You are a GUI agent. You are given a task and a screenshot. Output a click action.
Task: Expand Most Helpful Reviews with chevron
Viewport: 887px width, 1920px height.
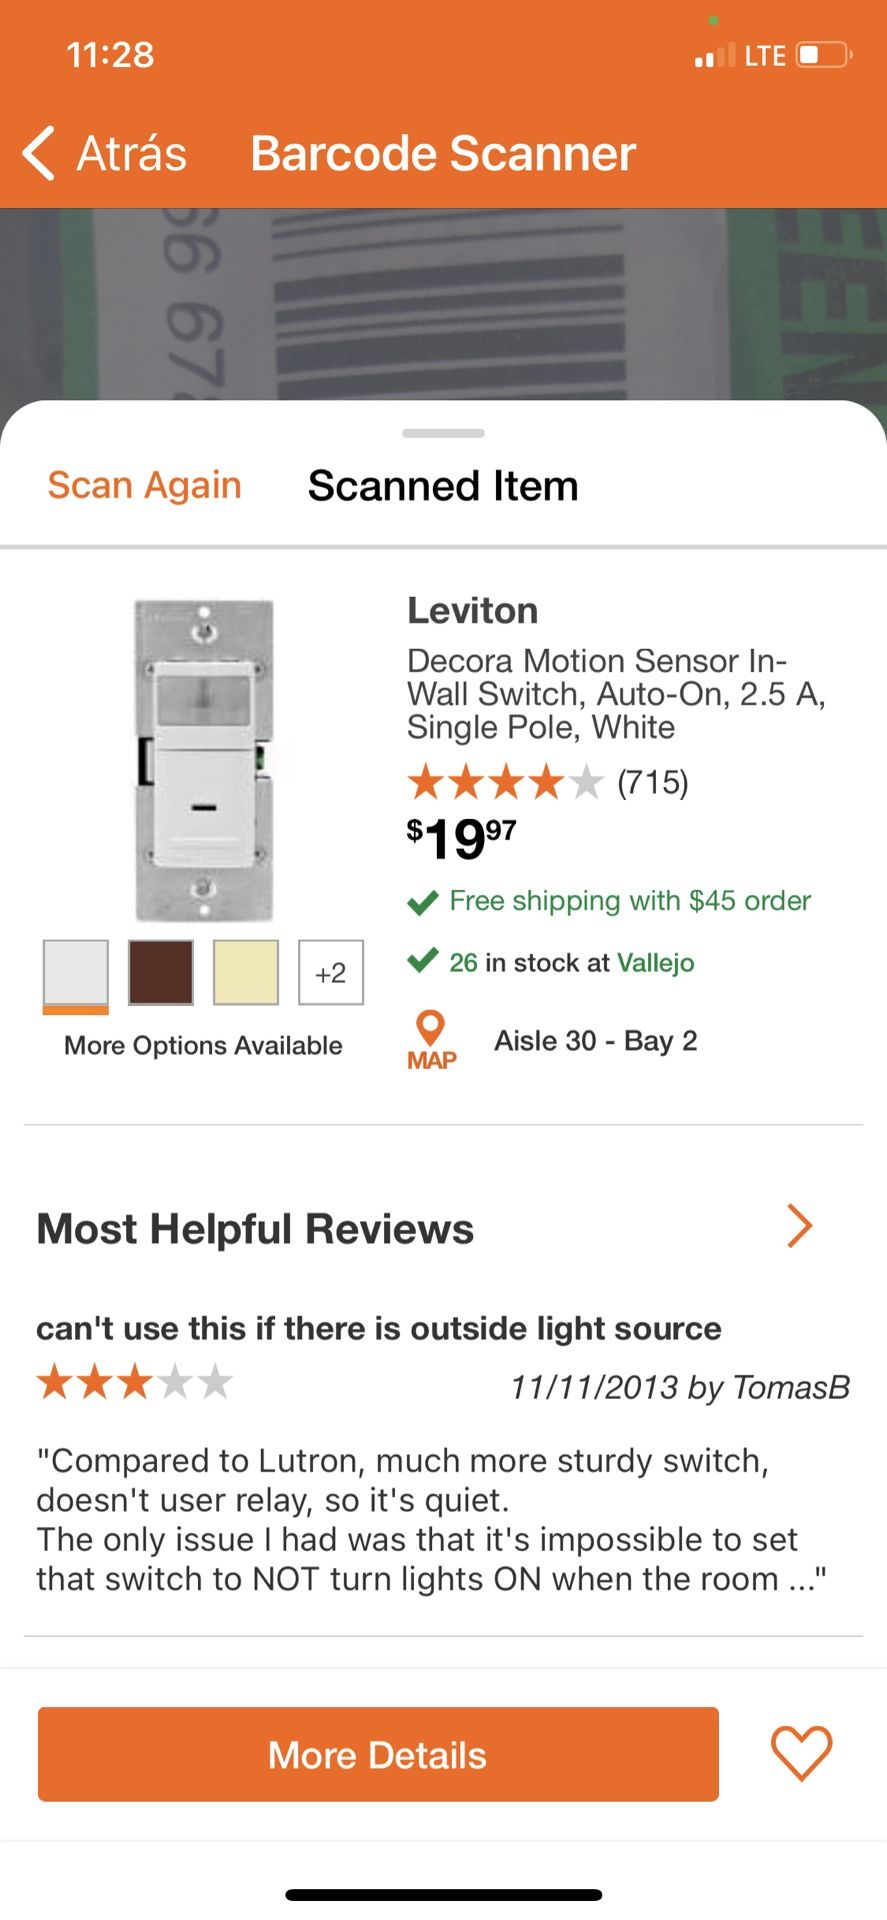point(799,1226)
